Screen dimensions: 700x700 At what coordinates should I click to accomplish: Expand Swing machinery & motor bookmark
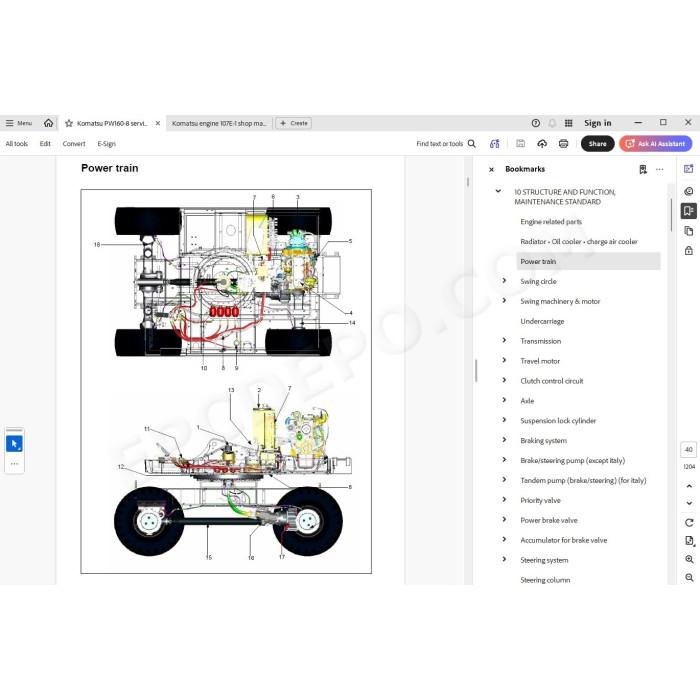[x=504, y=300]
